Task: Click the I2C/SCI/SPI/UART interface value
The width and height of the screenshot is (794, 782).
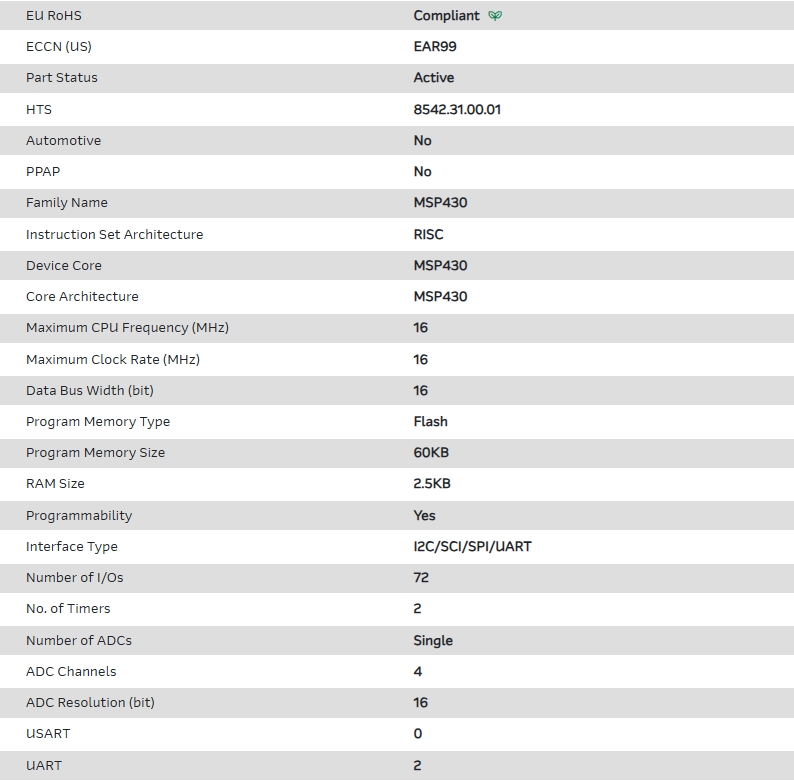Action: (x=472, y=547)
